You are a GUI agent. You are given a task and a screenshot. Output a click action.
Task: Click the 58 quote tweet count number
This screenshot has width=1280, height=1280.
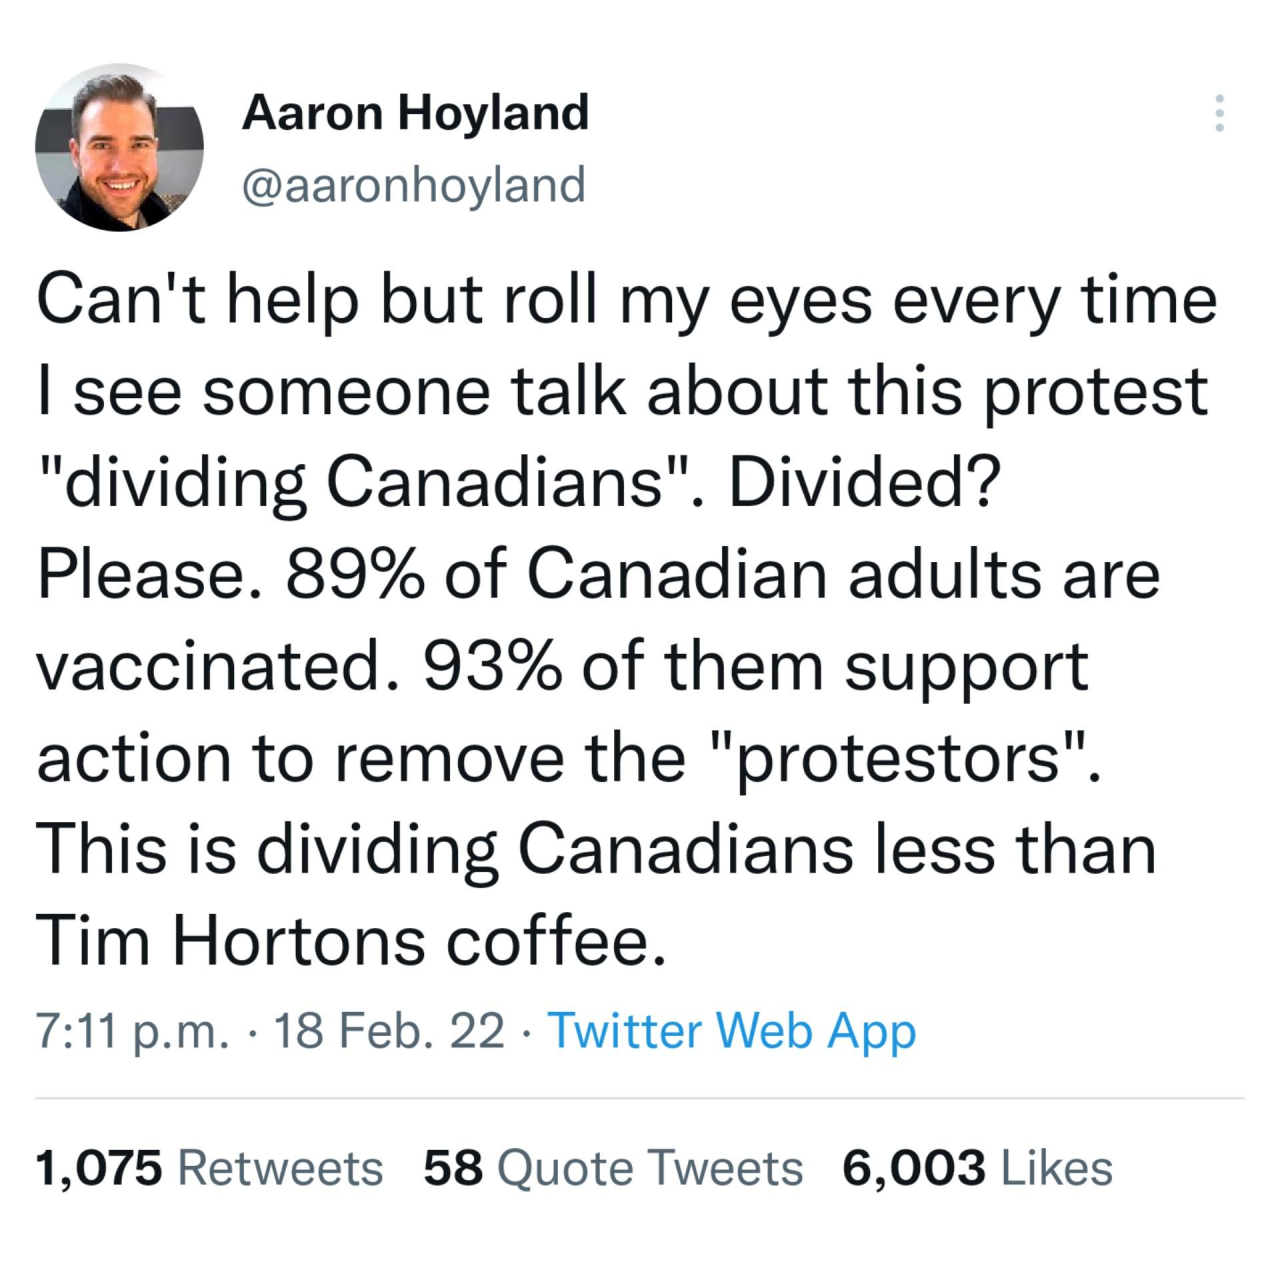[453, 1167]
